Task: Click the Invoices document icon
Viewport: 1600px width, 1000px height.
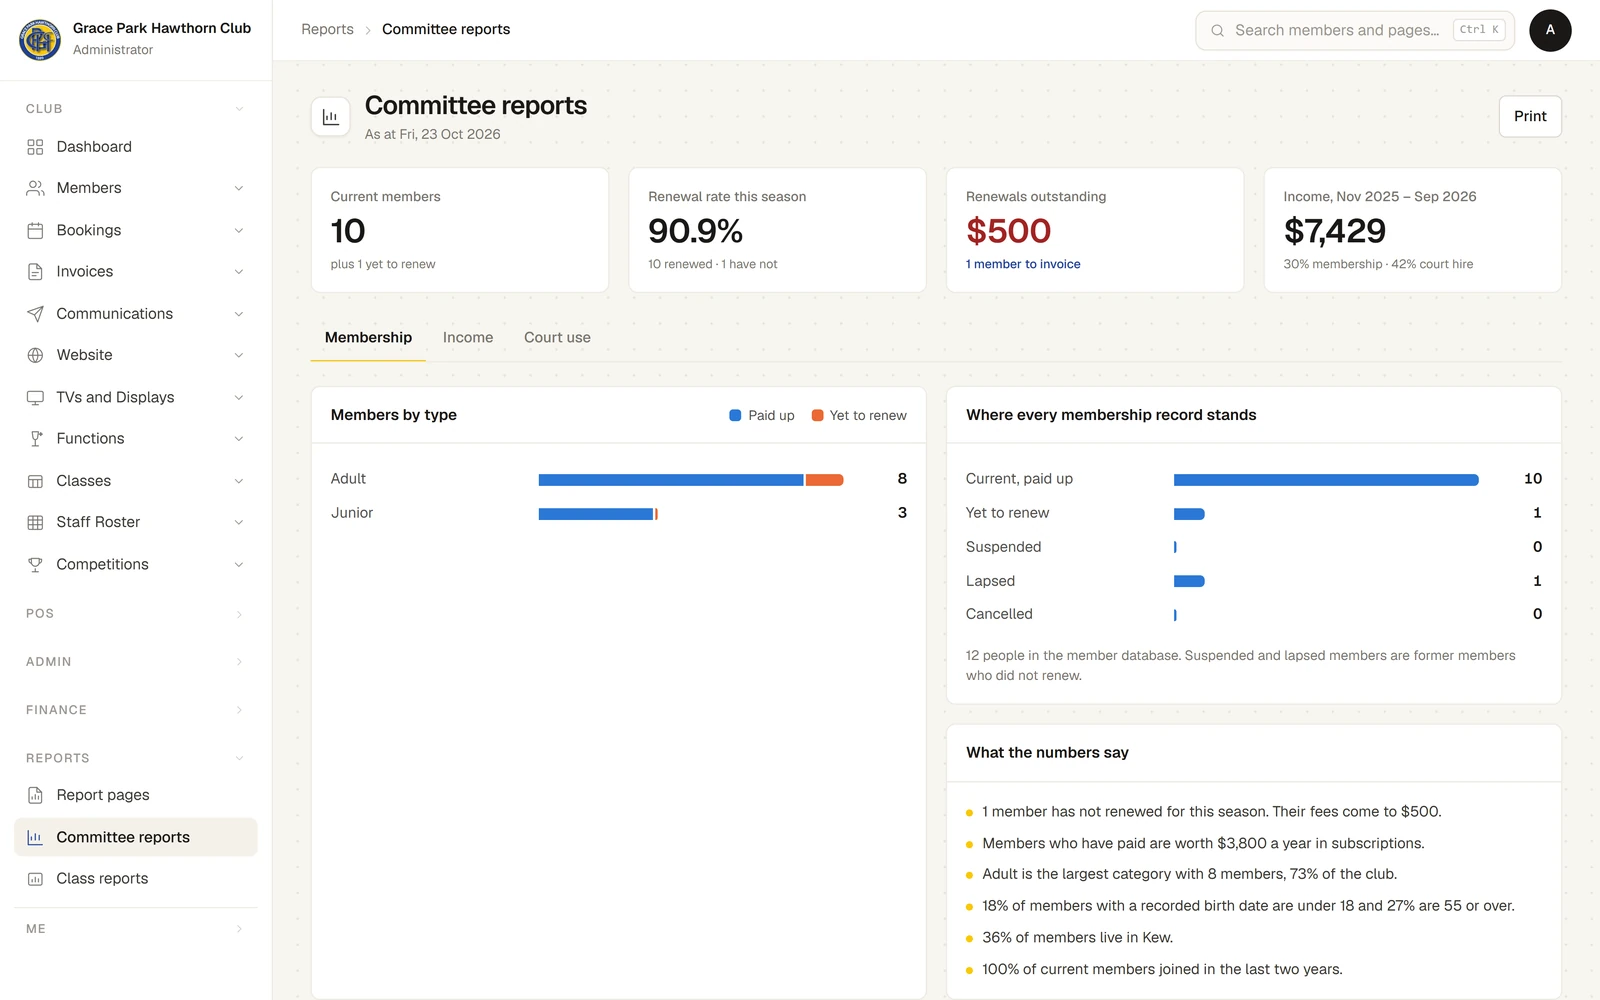Action: pyautogui.click(x=35, y=272)
